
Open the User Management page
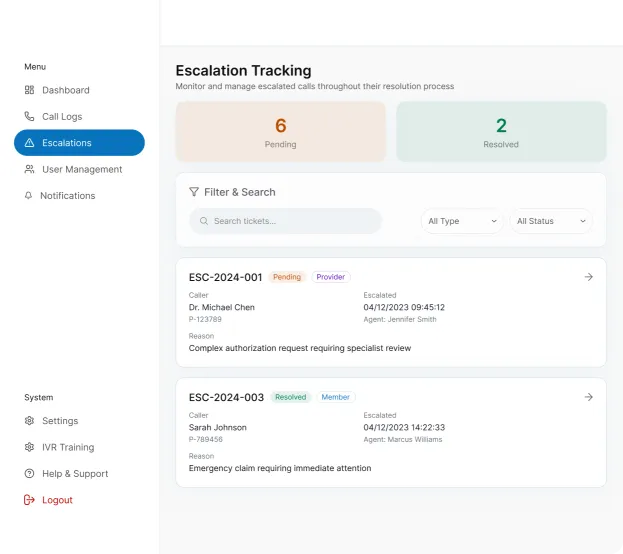[82, 170]
